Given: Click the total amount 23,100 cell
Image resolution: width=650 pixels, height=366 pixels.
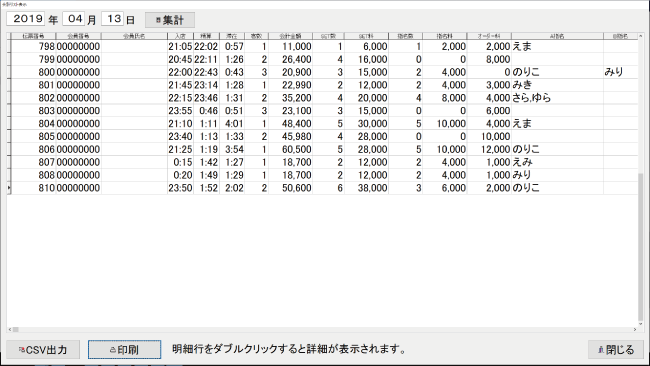Looking at the screenshot, I should point(291,111).
